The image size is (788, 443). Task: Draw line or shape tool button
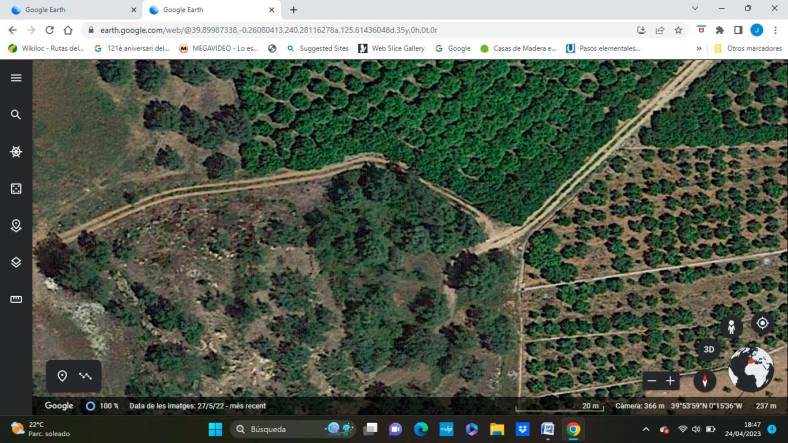pos(86,376)
